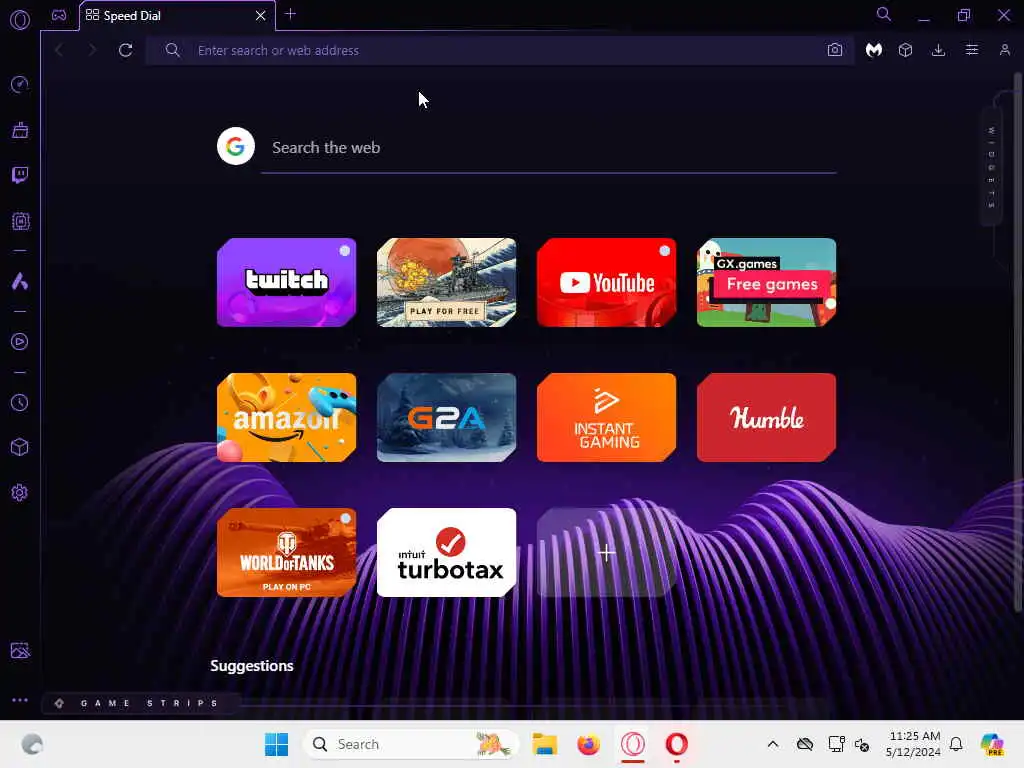Open the sidebar three-dots setup menu
This screenshot has width=1024, height=768.
(20, 700)
